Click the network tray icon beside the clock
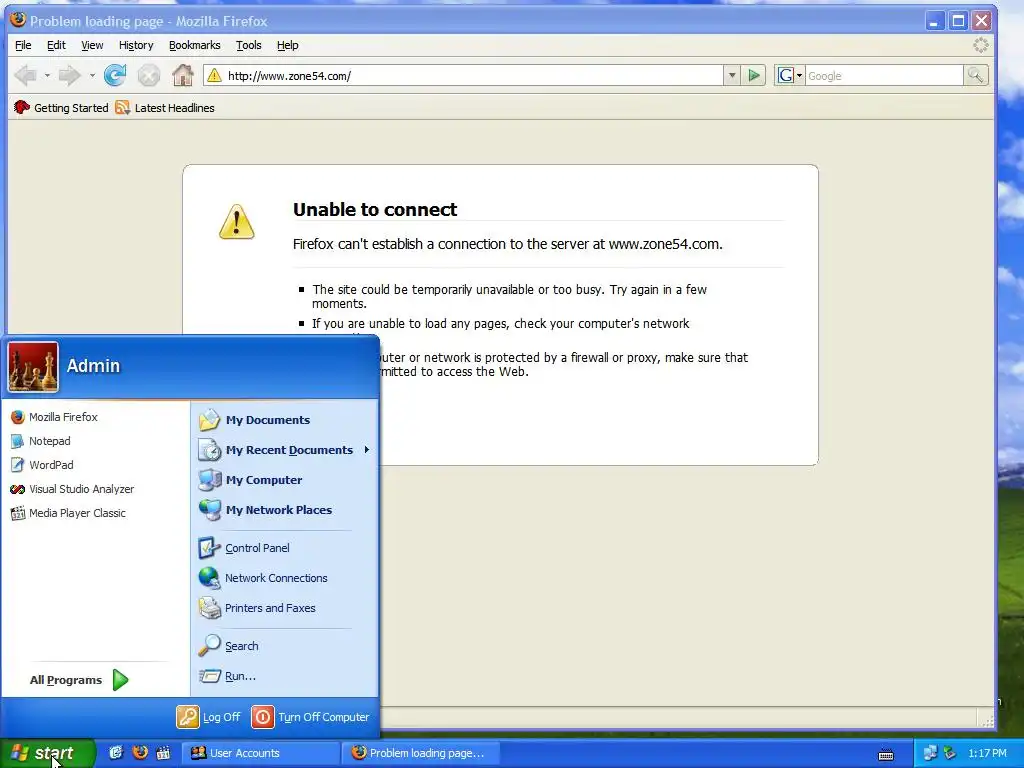The width and height of the screenshot is (1024, 768). (x=930, y=753)
